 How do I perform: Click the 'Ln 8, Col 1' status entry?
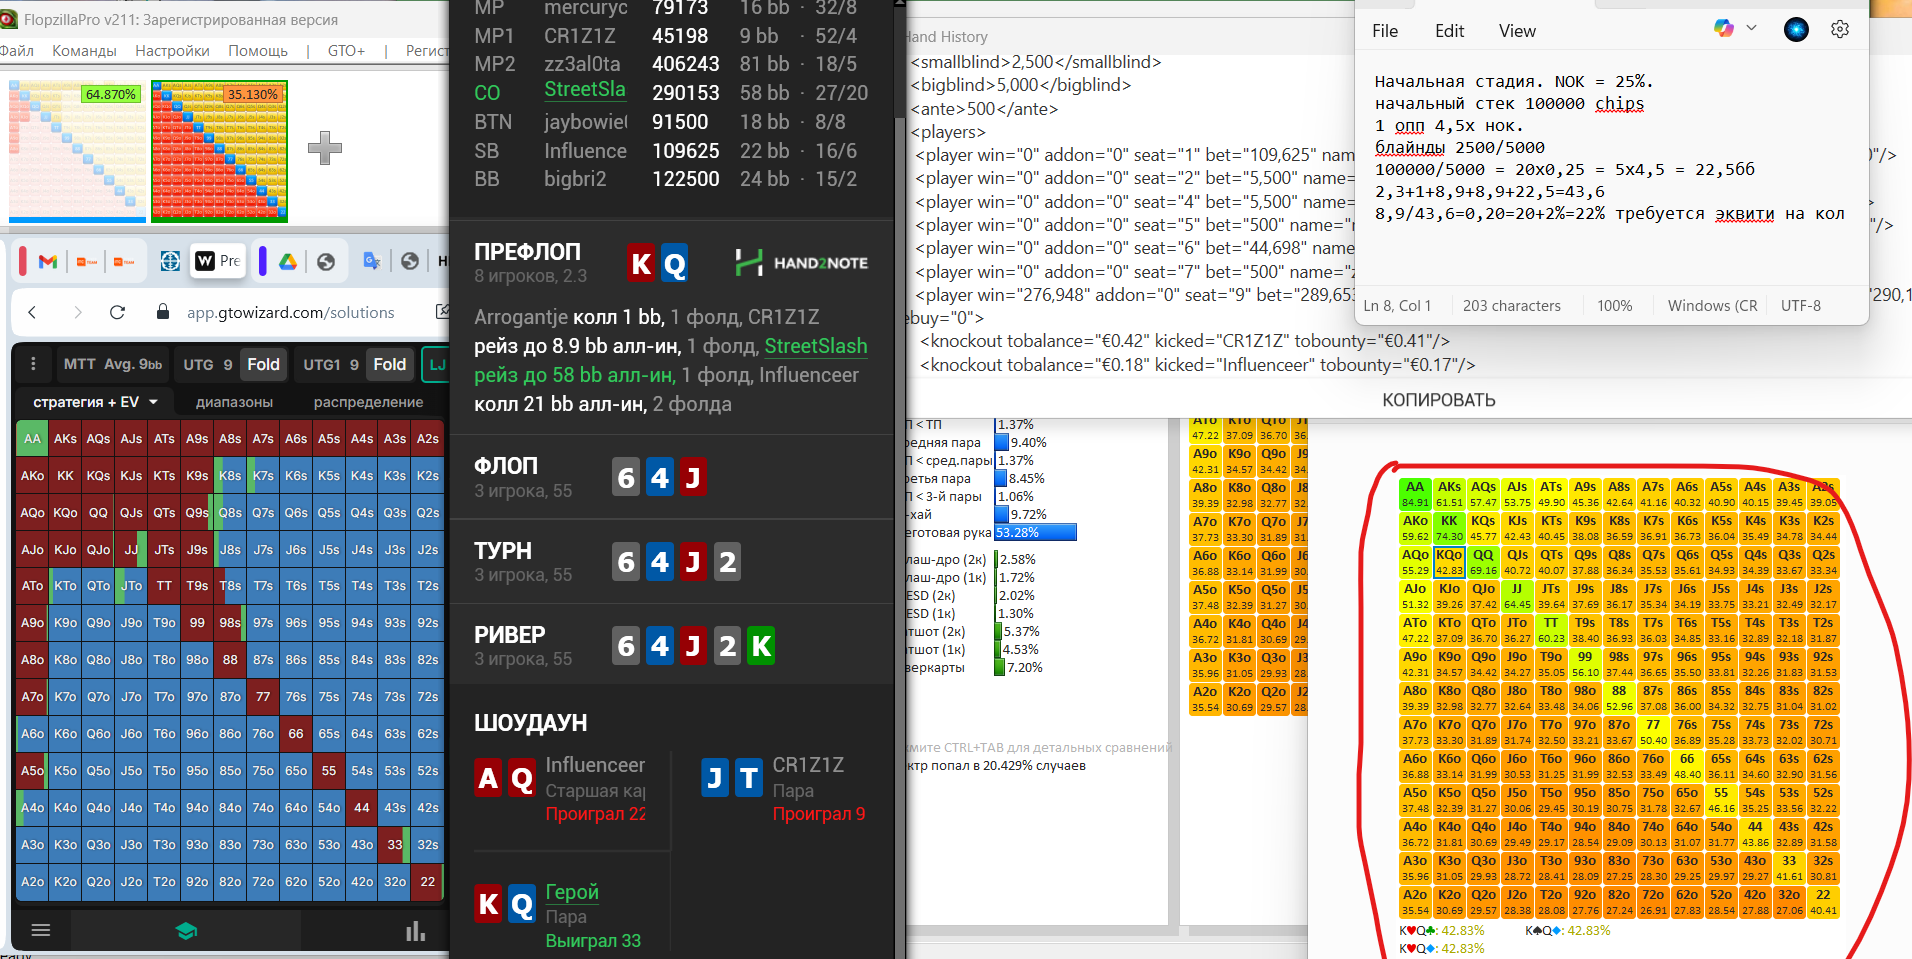click(1397, 306)
